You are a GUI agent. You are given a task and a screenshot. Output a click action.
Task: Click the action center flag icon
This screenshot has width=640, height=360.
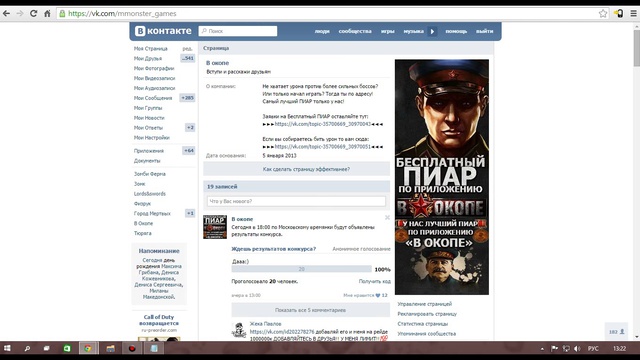point(554,348)
